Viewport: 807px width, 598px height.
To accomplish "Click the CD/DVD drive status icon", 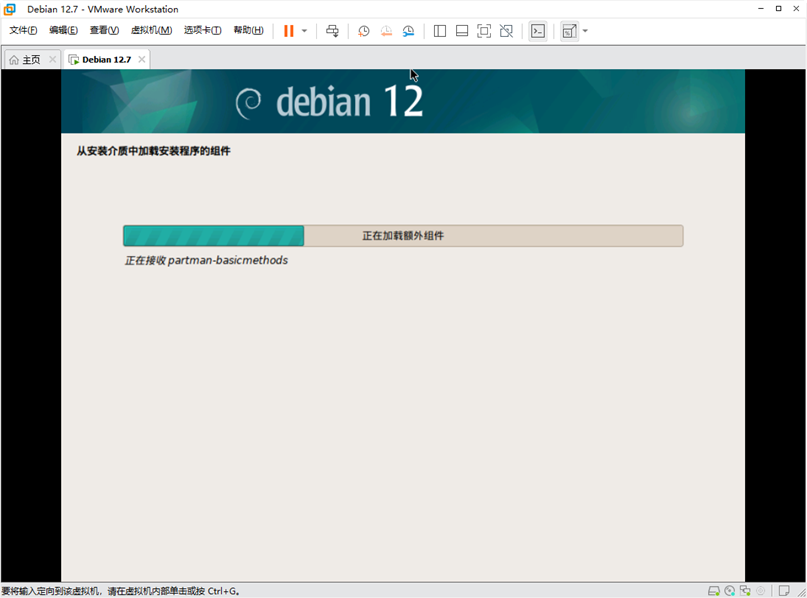I will (x=729, y=591).
